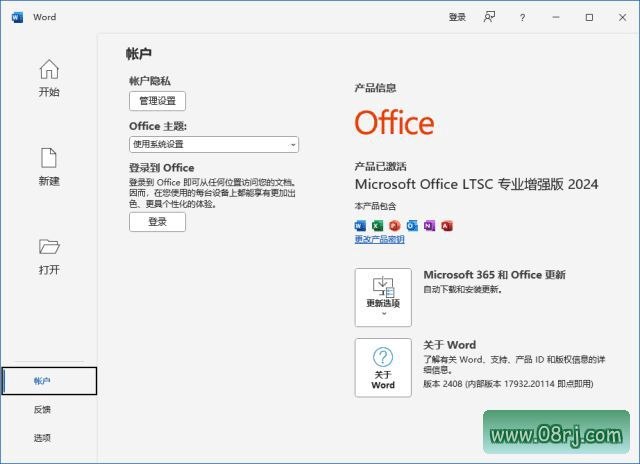The image size is (640, 464).
Task: Click the text '自动下载和安装更新。'
Action: tap(462, 289)
